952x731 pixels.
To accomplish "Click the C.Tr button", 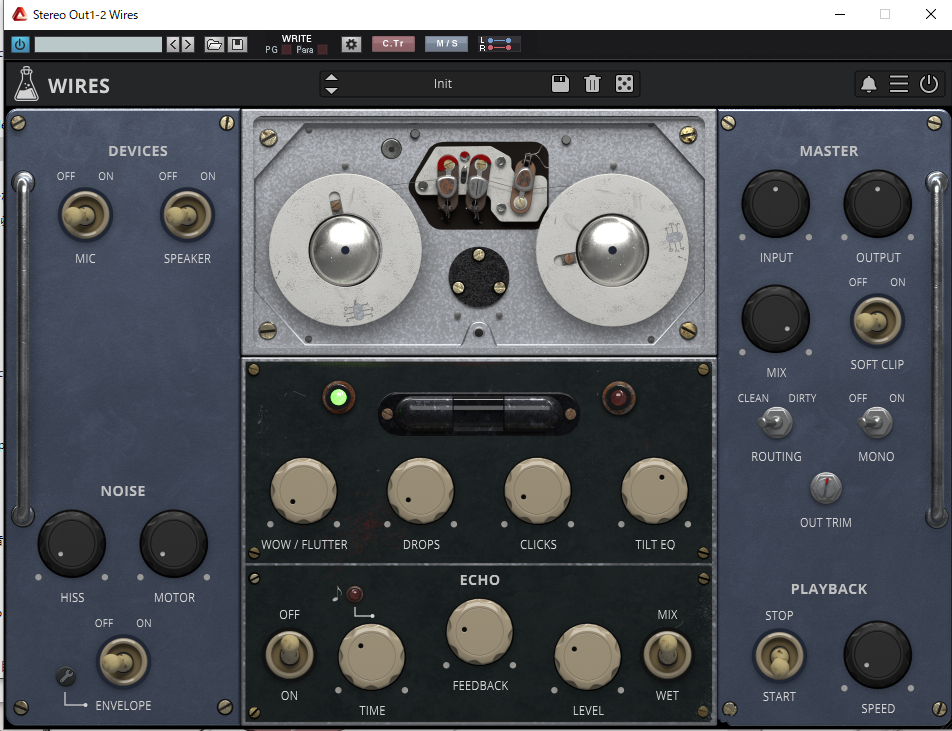I will point(393,44).
